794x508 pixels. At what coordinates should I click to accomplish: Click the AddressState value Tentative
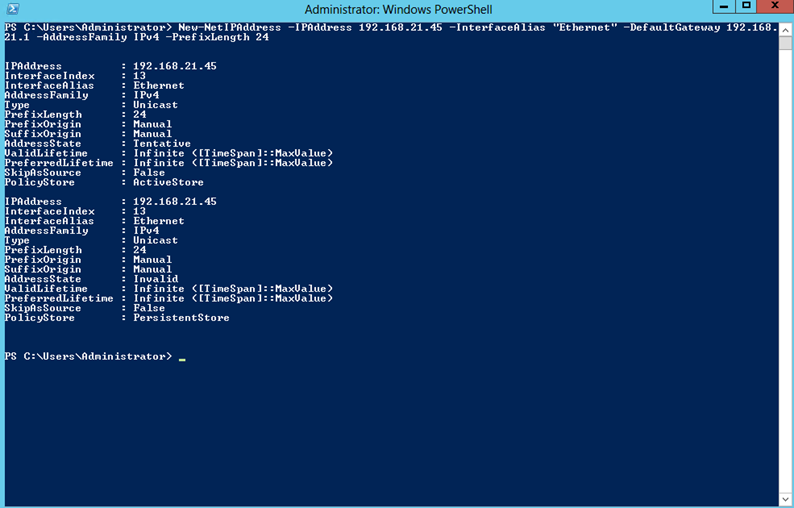tap(162, 143)
